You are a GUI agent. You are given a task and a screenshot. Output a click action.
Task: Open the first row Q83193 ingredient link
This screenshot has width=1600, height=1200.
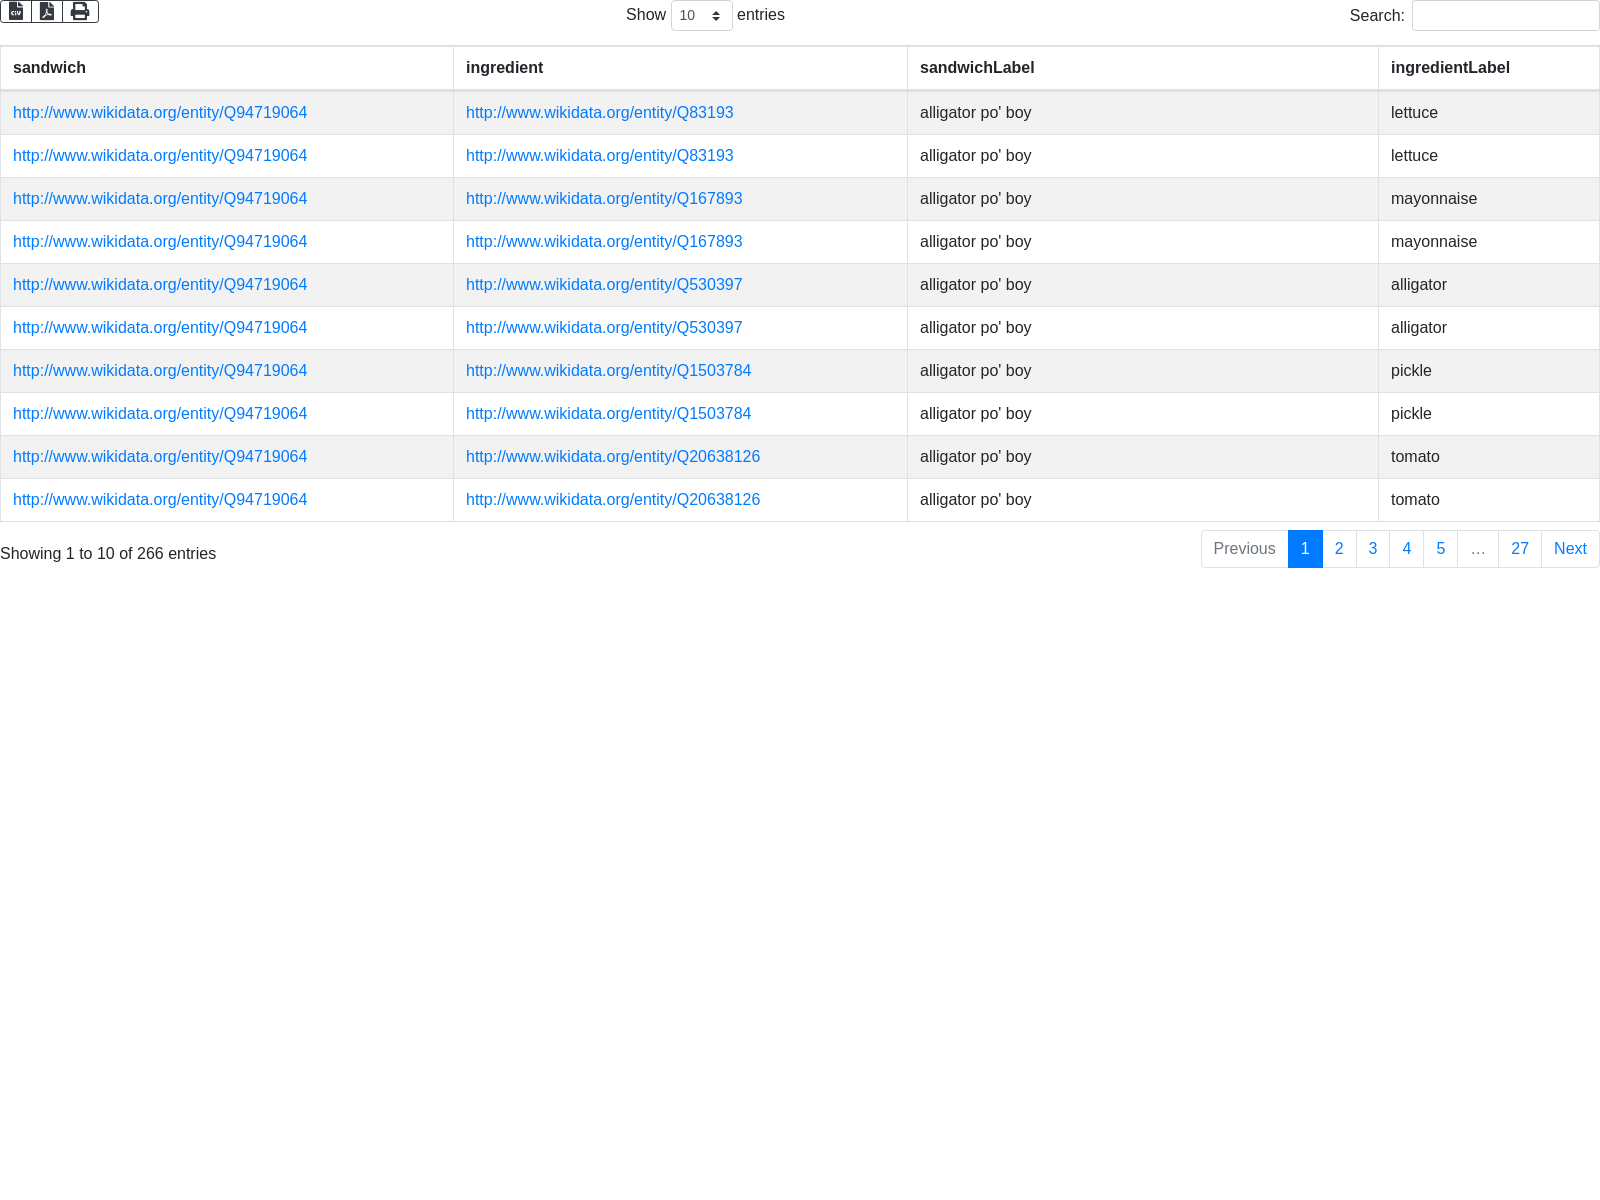tap(599, 113)
